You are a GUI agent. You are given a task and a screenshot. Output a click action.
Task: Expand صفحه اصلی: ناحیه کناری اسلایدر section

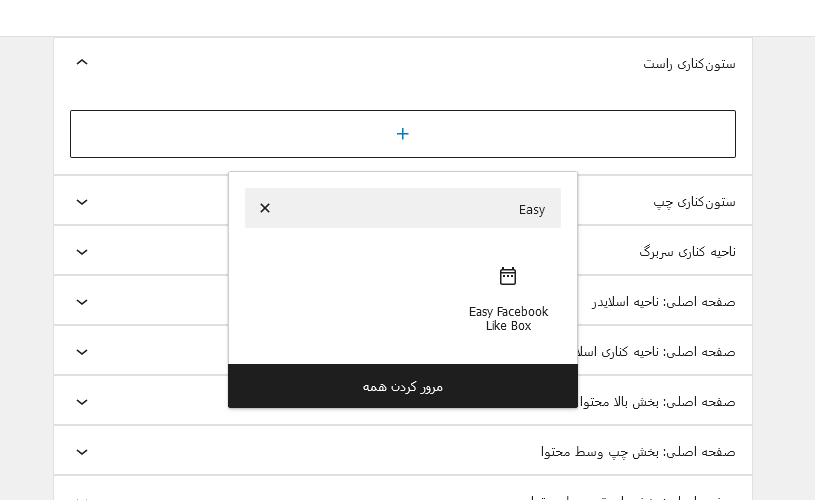click(x=82, y=352)
